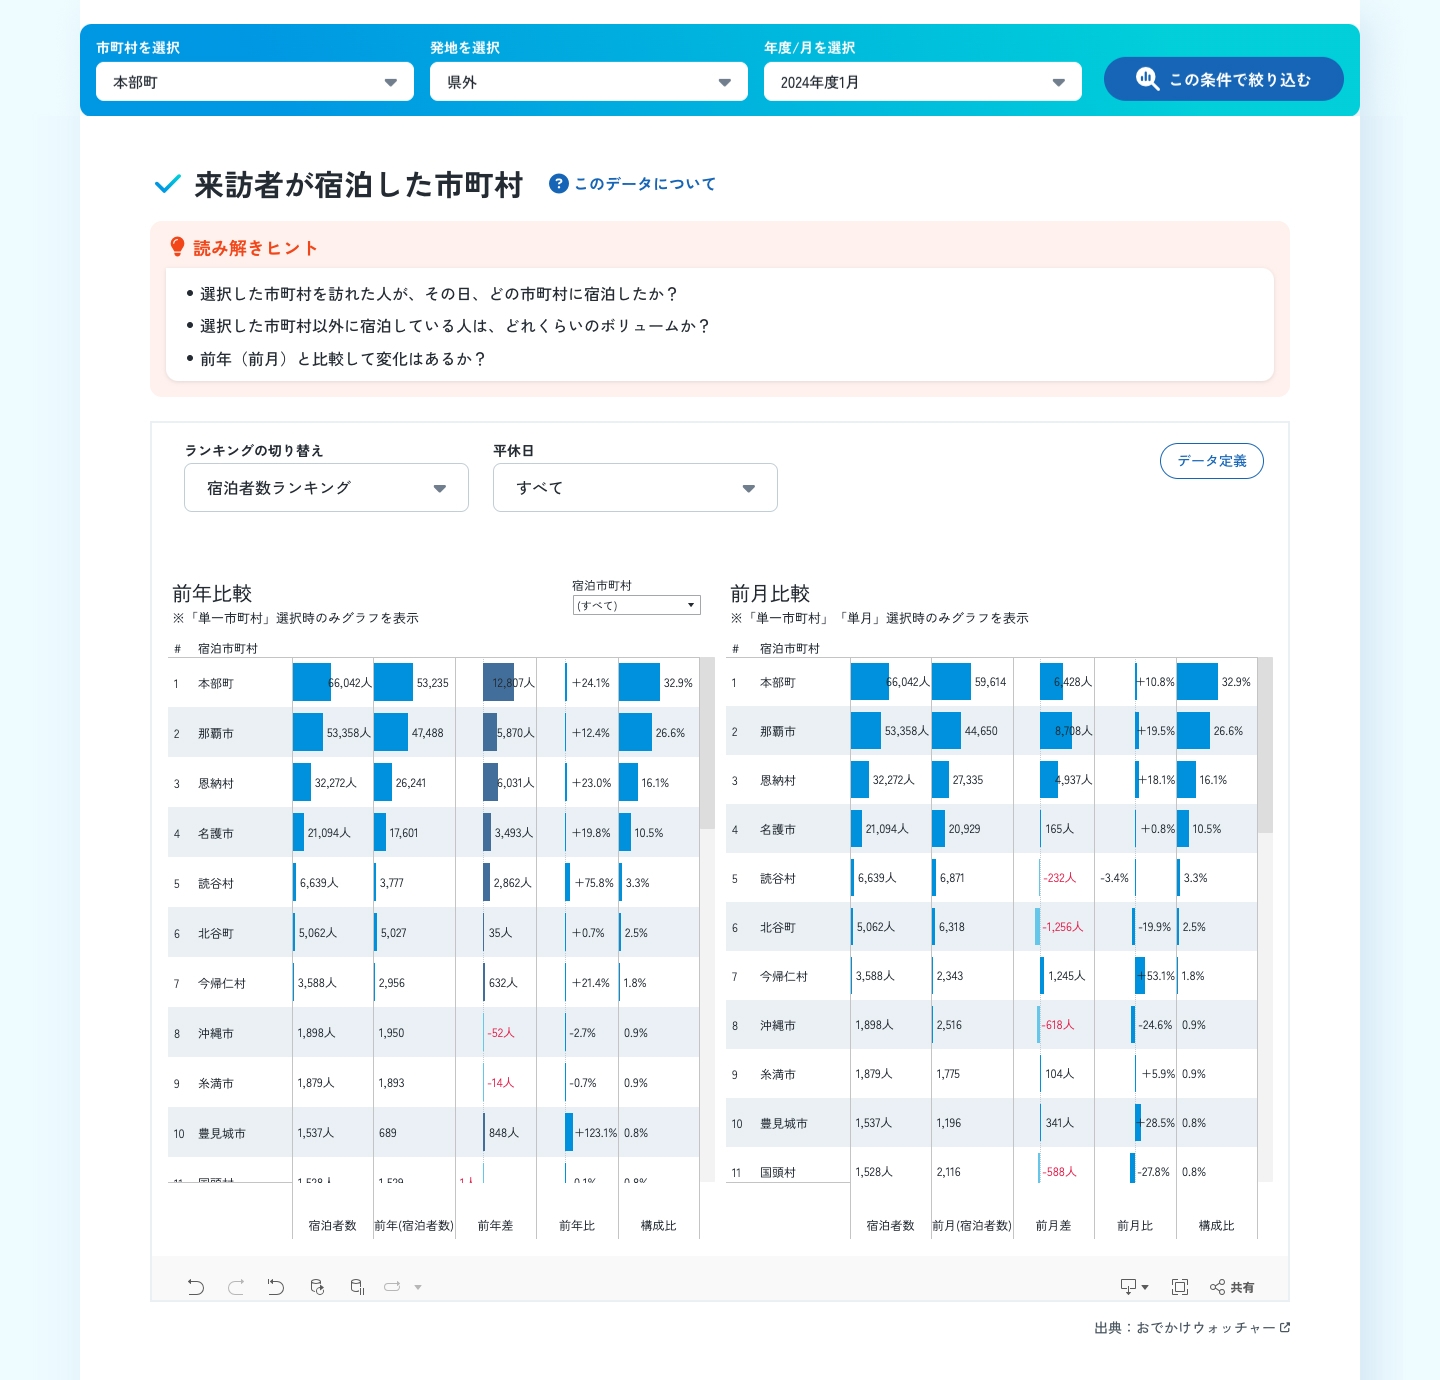
Task: Open the 市町村を選択 dropdown showing 本部町
Action: [x=254, y=81]
